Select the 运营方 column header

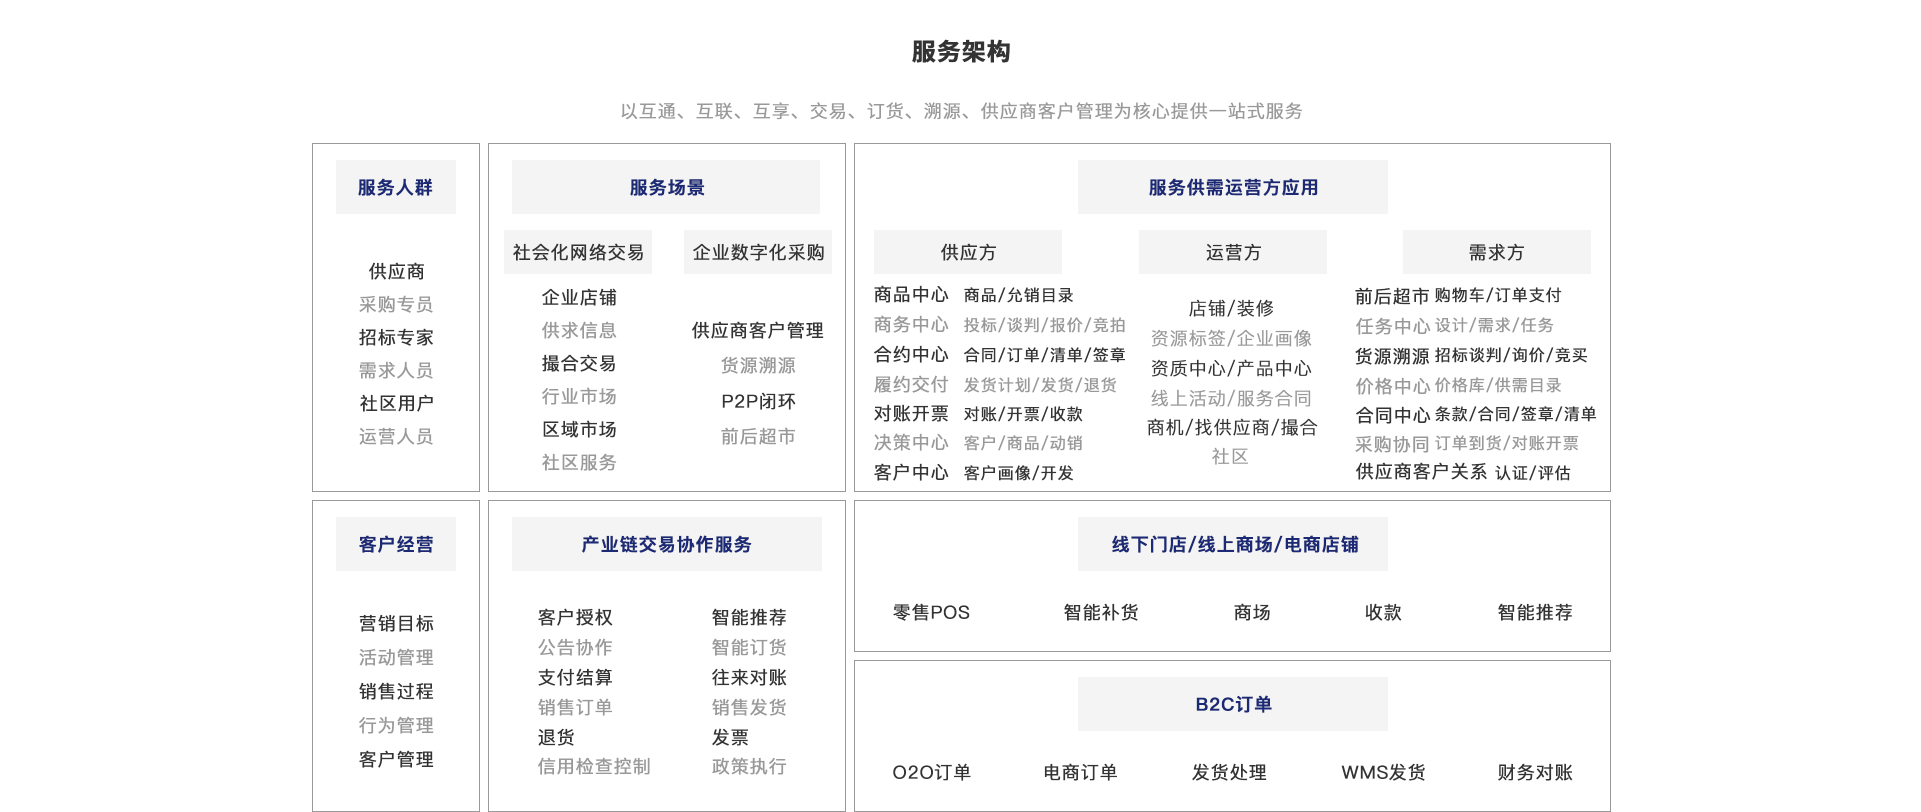1232,252
